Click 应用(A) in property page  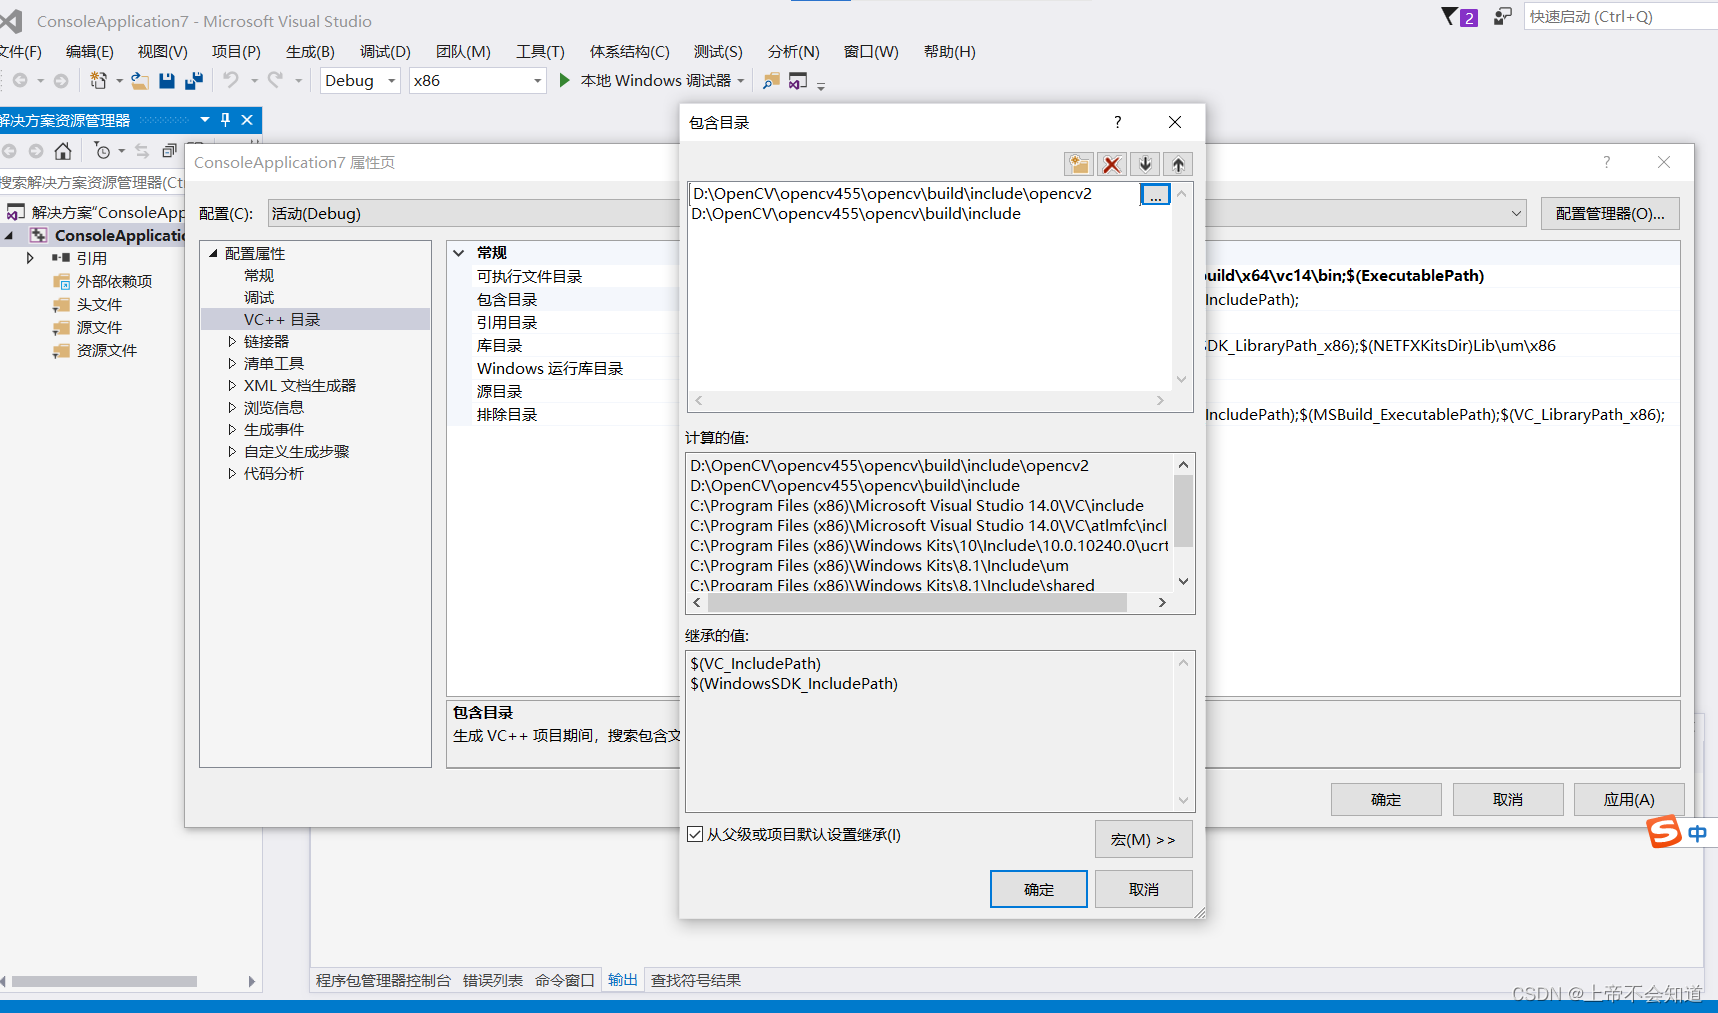click(1629, 799)
